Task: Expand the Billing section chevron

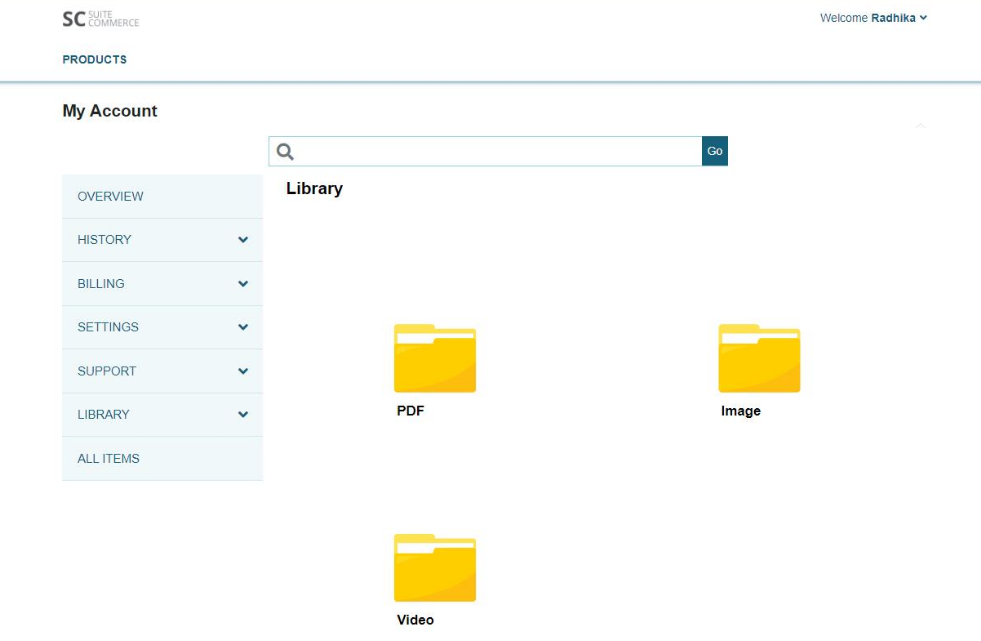Action: click(242, 284)
